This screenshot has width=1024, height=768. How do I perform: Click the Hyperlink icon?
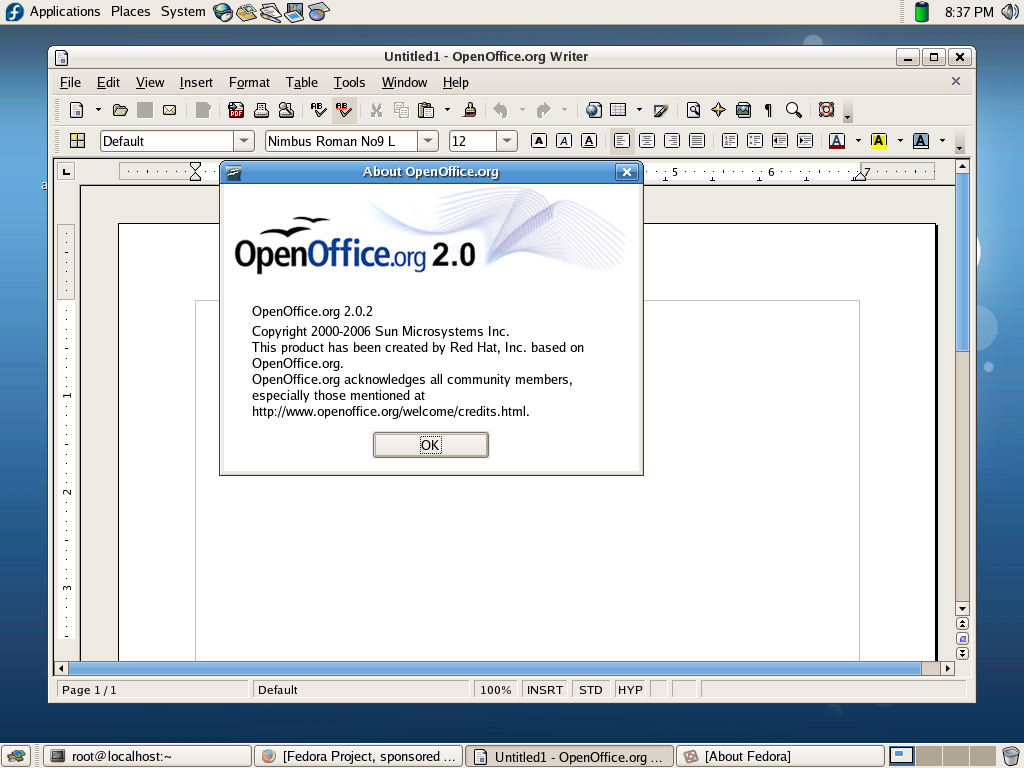[x=593, y=110]
